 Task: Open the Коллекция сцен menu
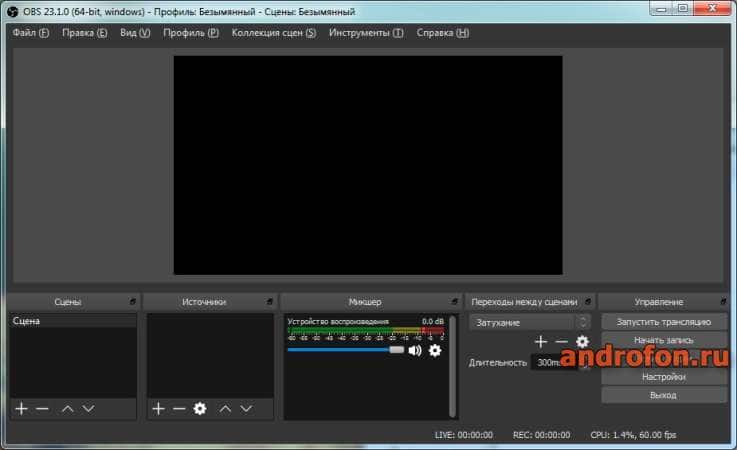tap(274, 33)
